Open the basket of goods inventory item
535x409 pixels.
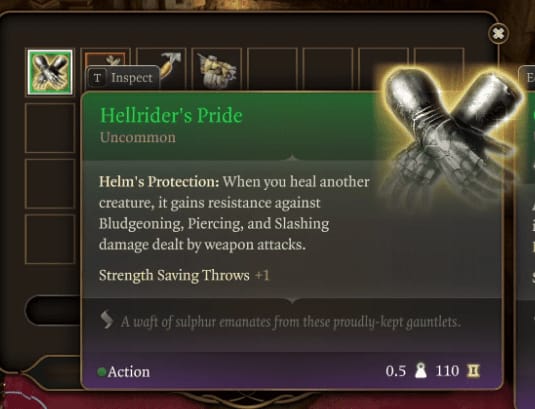click(217, 72)
